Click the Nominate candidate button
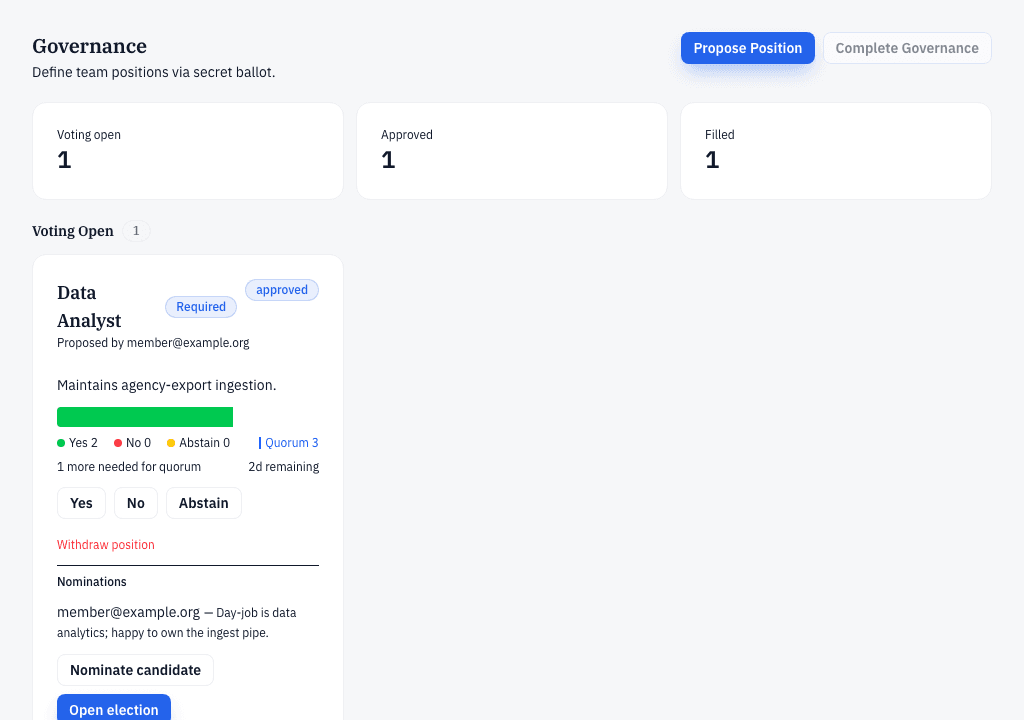 pyautogui.click(x=135, y=670)
